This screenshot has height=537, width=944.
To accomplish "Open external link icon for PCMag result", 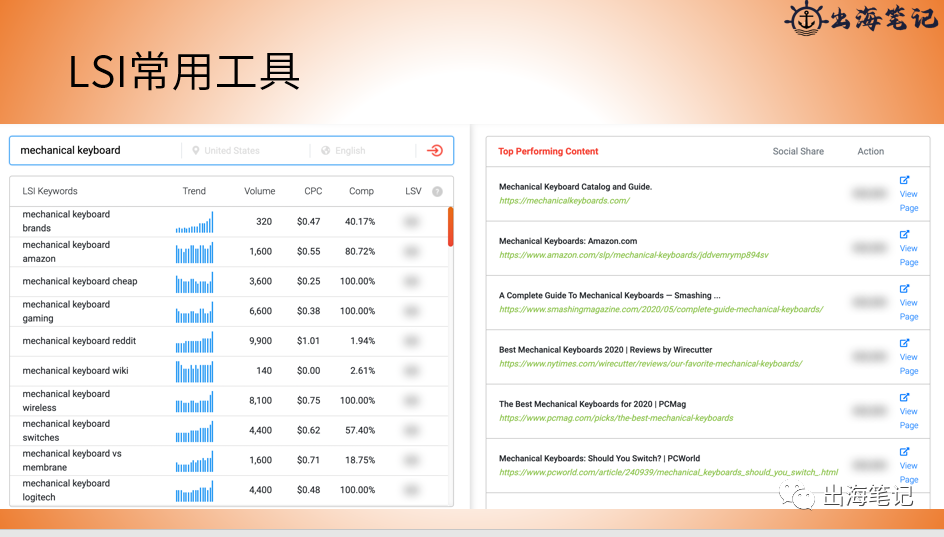I will pyautogui.click(x=904, y=397).
